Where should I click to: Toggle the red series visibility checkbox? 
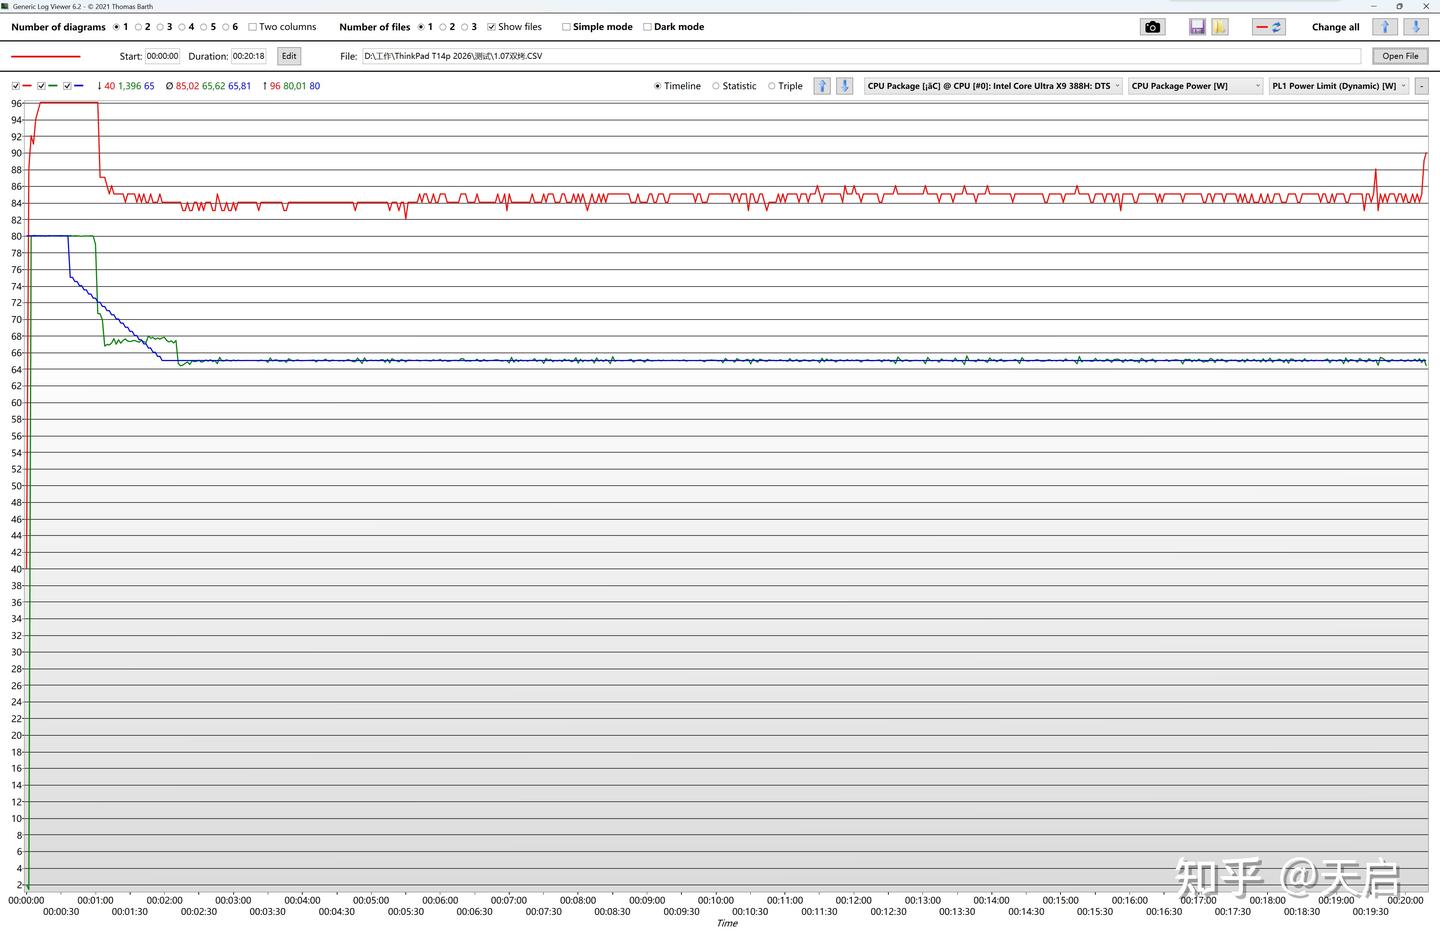[16, 86]
